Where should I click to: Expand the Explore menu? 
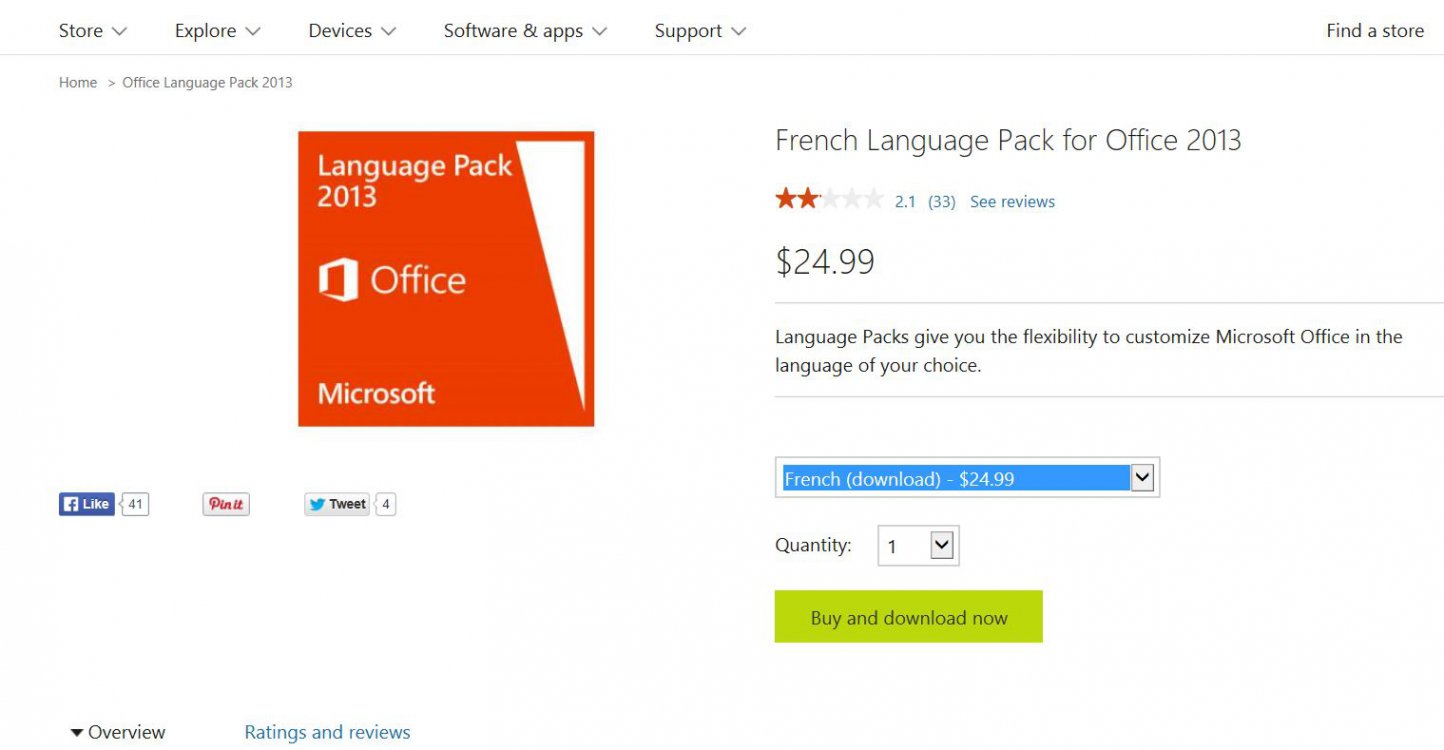pyautogui.click(x=217, y=31)
